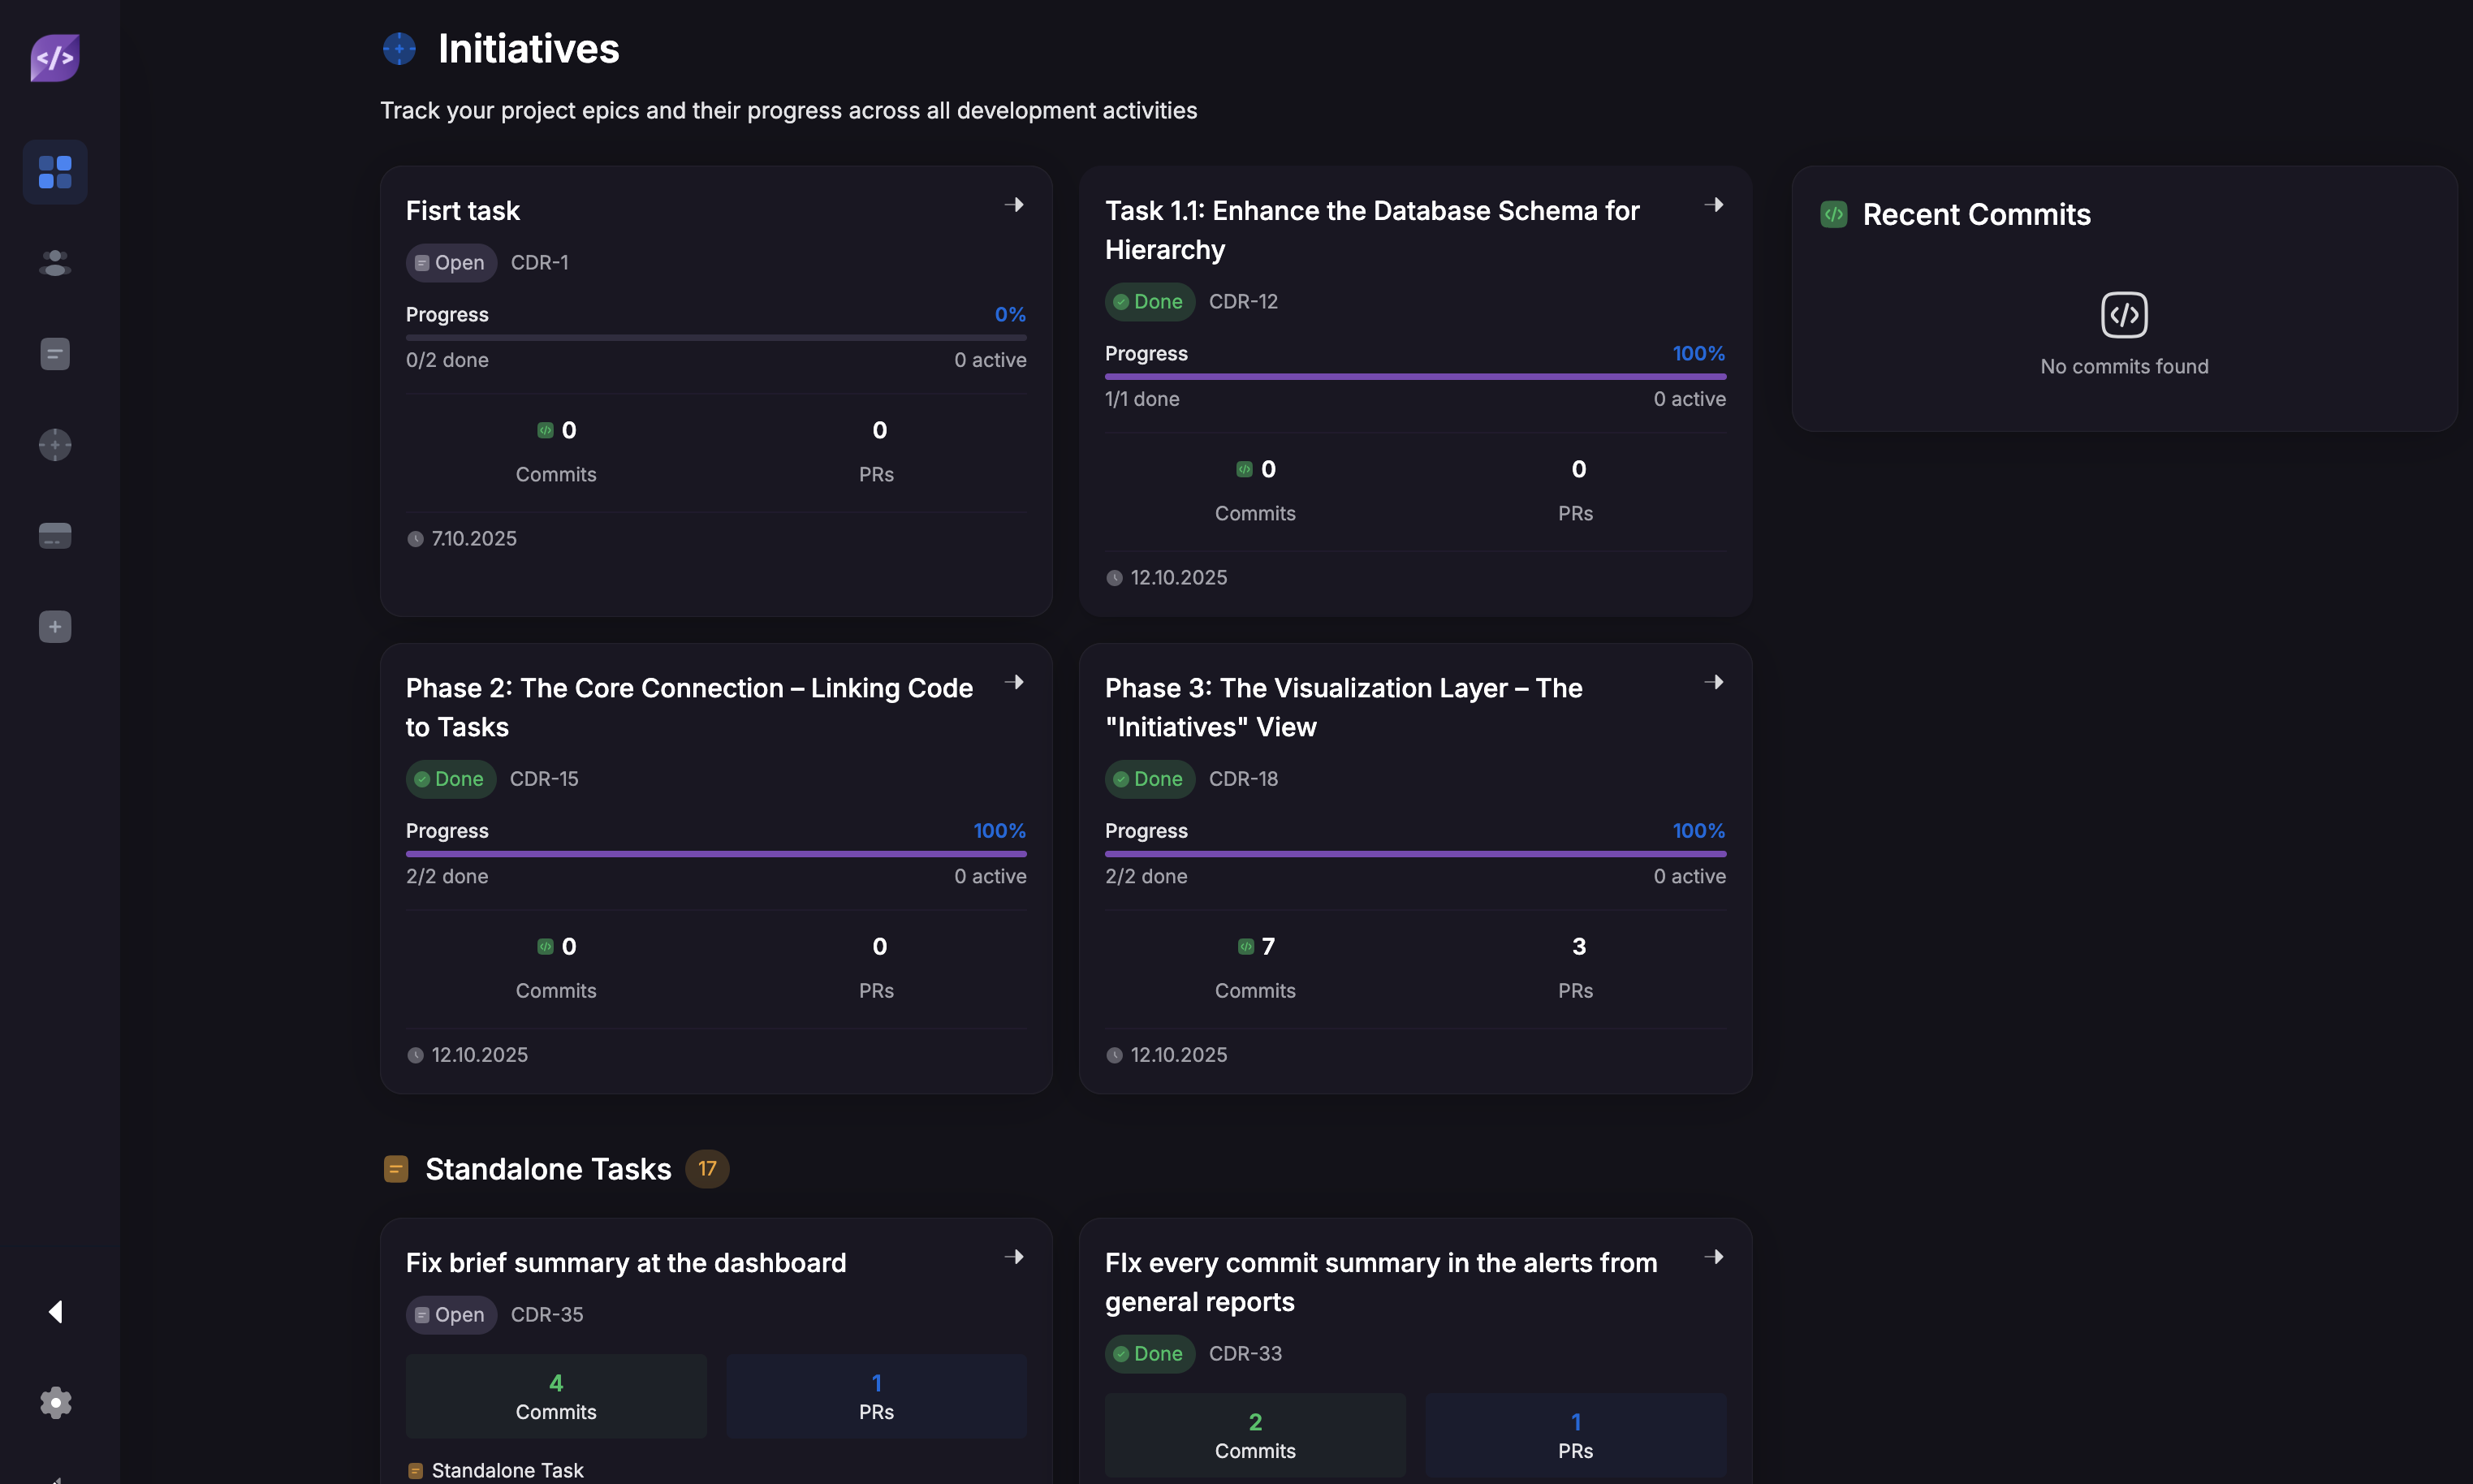2473x1484 pixels.
Task: Open Phase 2 Core Connection card arrow
Action: coord(1014,682)
